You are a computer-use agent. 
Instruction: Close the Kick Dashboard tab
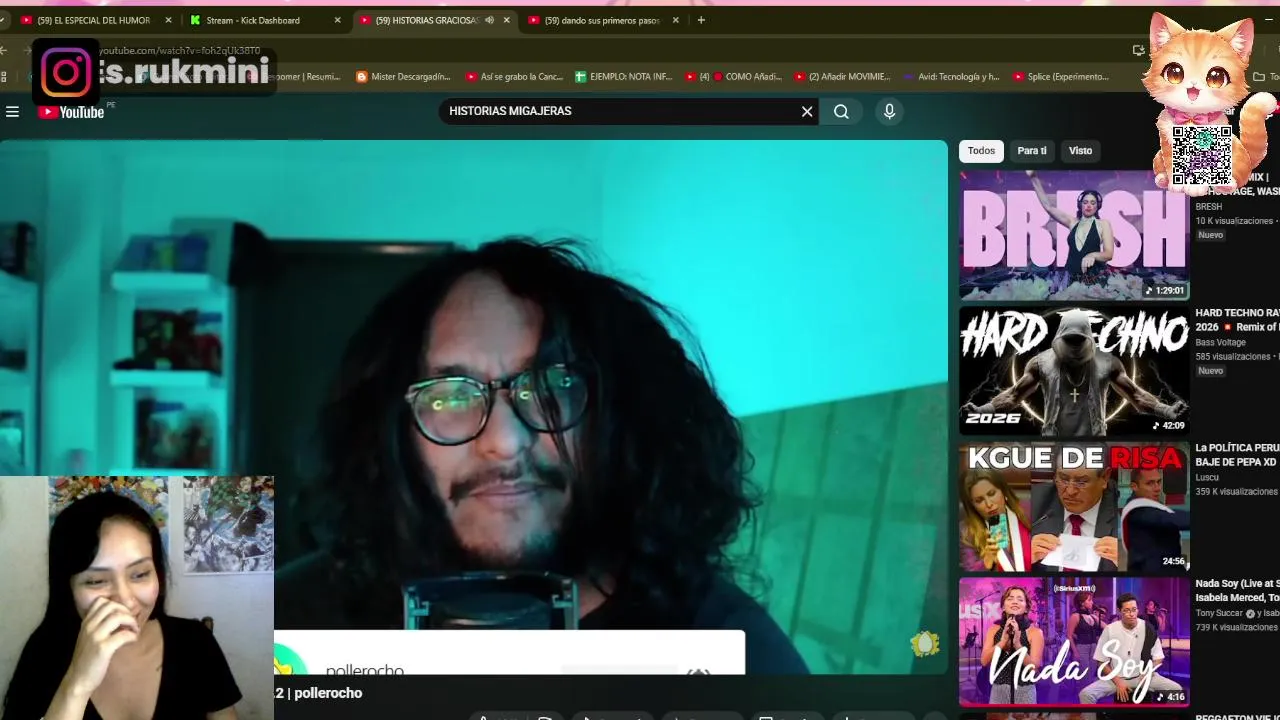337,20
